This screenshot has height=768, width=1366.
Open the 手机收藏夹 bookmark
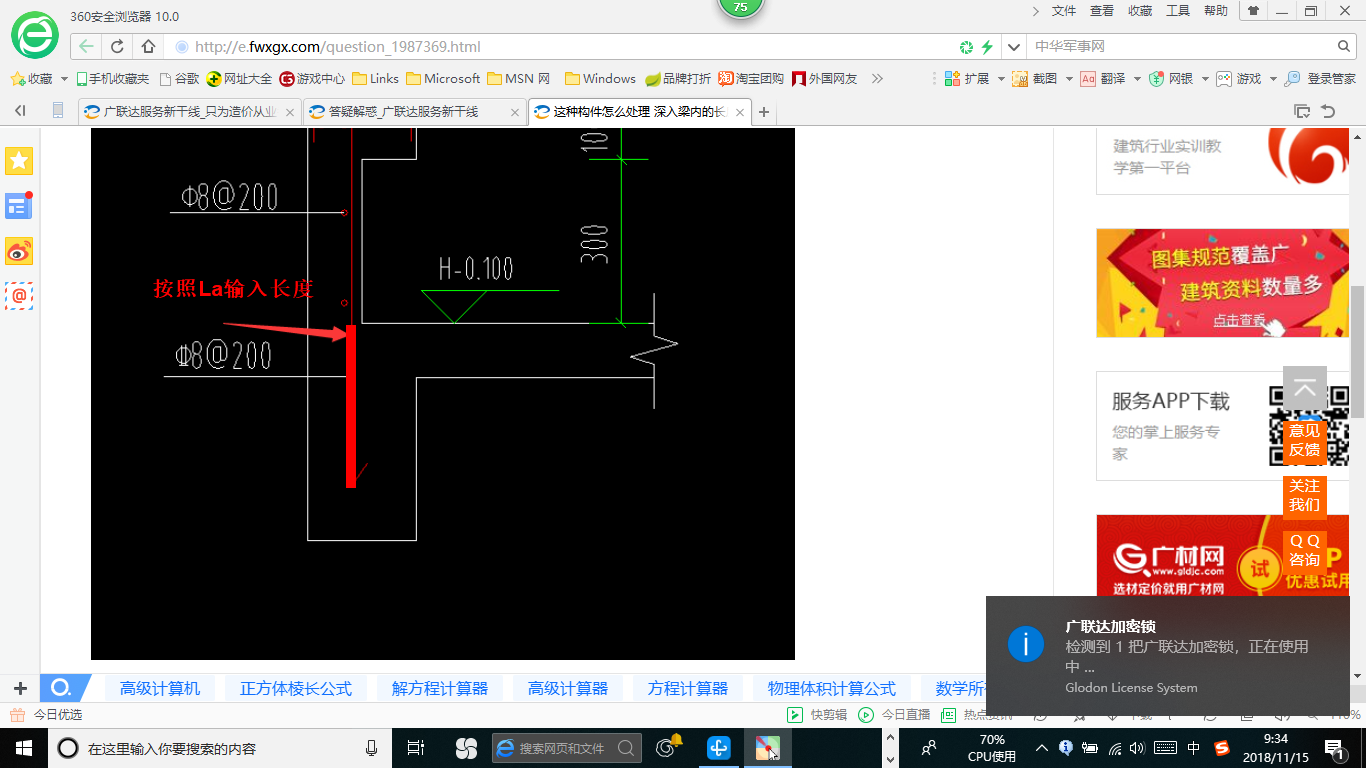[x=113, y=78]
